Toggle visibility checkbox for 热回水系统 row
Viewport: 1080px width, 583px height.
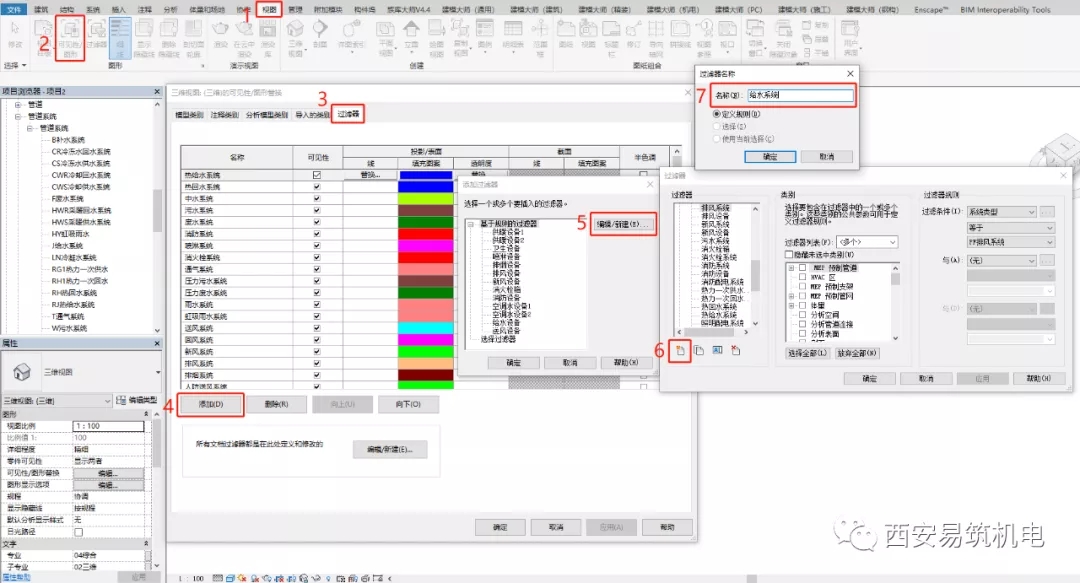click(317, 187)
